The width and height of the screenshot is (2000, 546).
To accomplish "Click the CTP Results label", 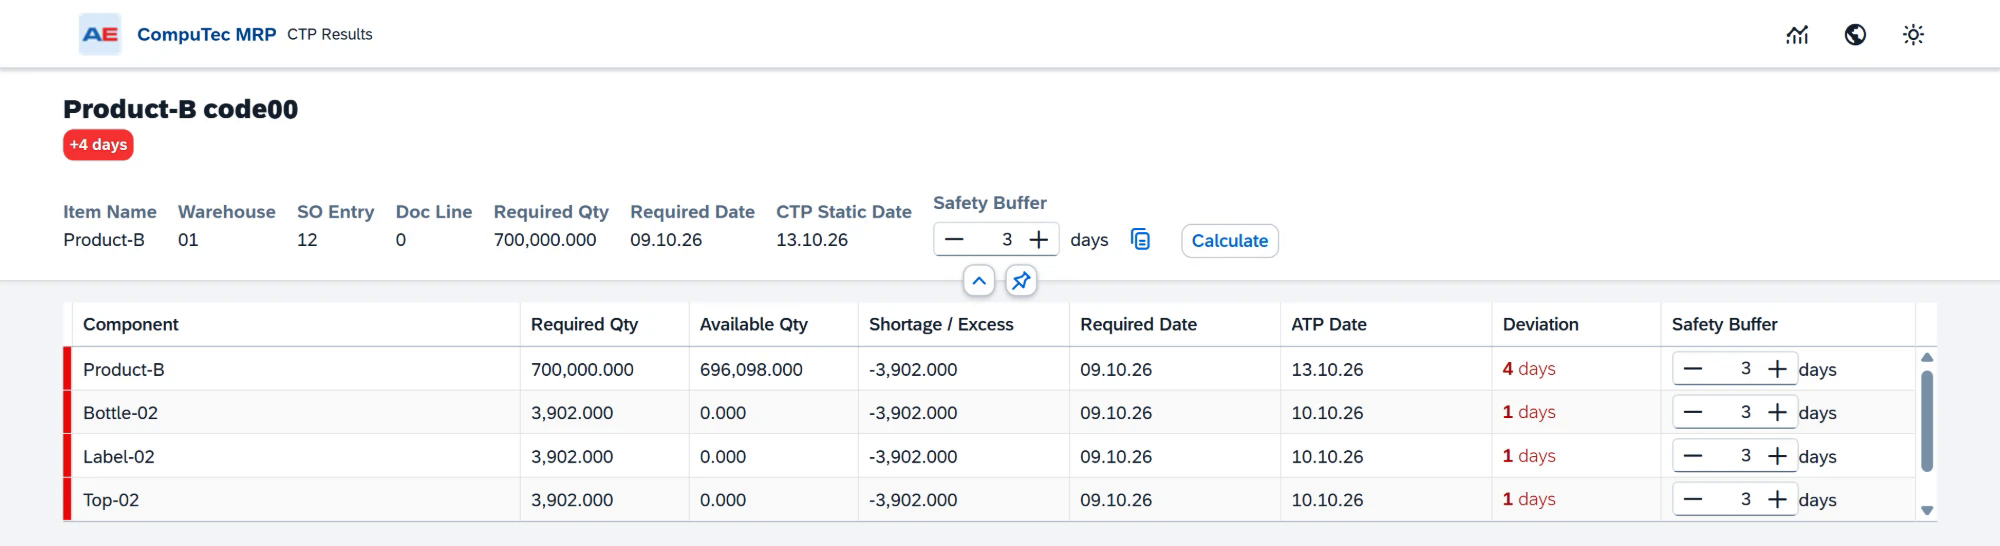I will point(330,34).
